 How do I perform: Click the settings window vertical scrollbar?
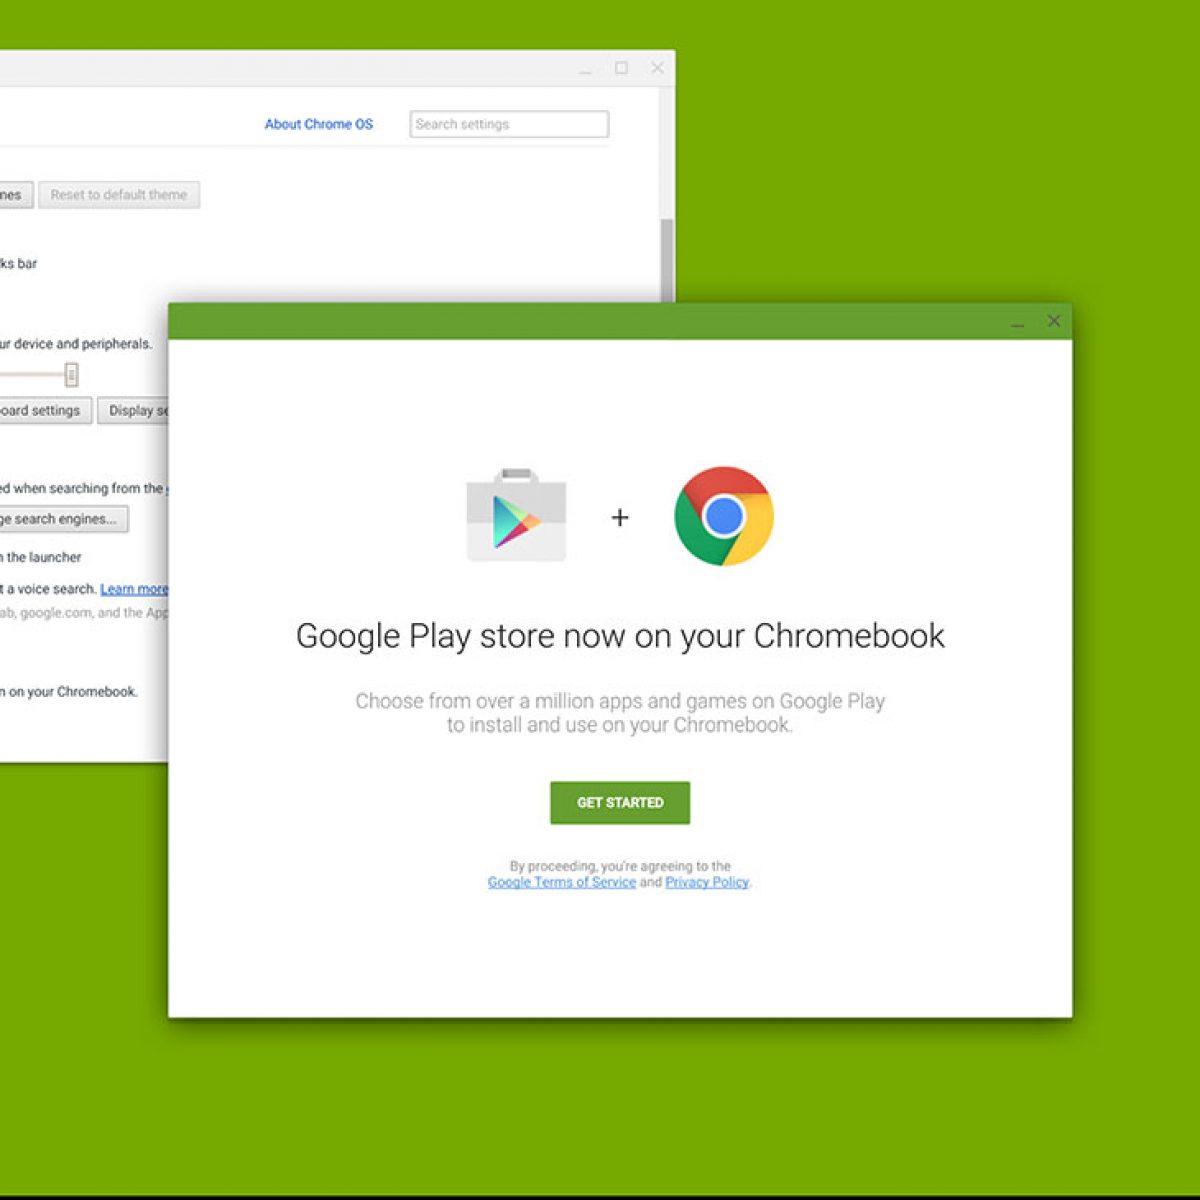pos(667,260)
